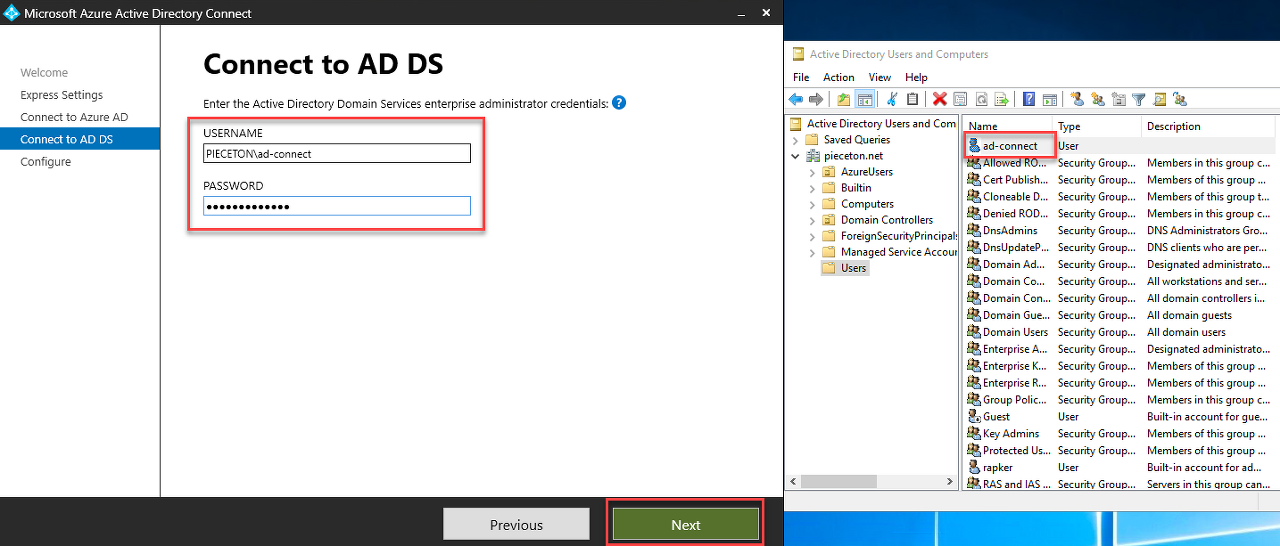Expand the Saved Queries node
The width and height of the screenshot is (1280, 546).
pos(796,140)
